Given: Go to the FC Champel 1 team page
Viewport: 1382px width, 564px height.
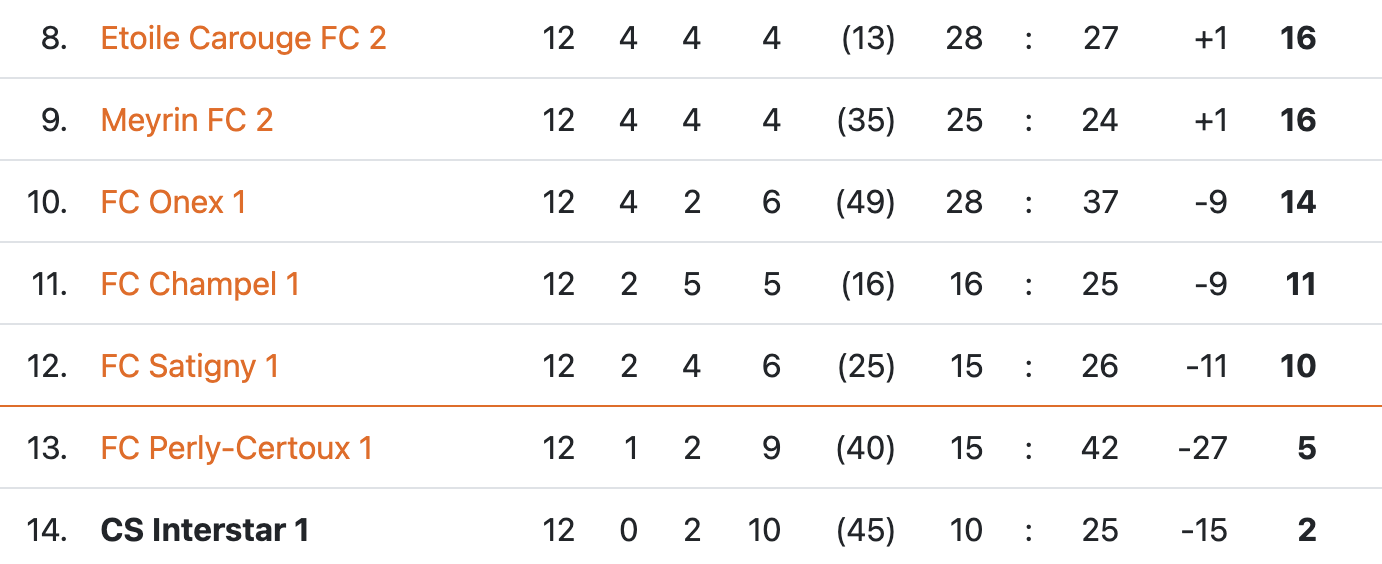Looking at the screenshot, I should point(200,285).
